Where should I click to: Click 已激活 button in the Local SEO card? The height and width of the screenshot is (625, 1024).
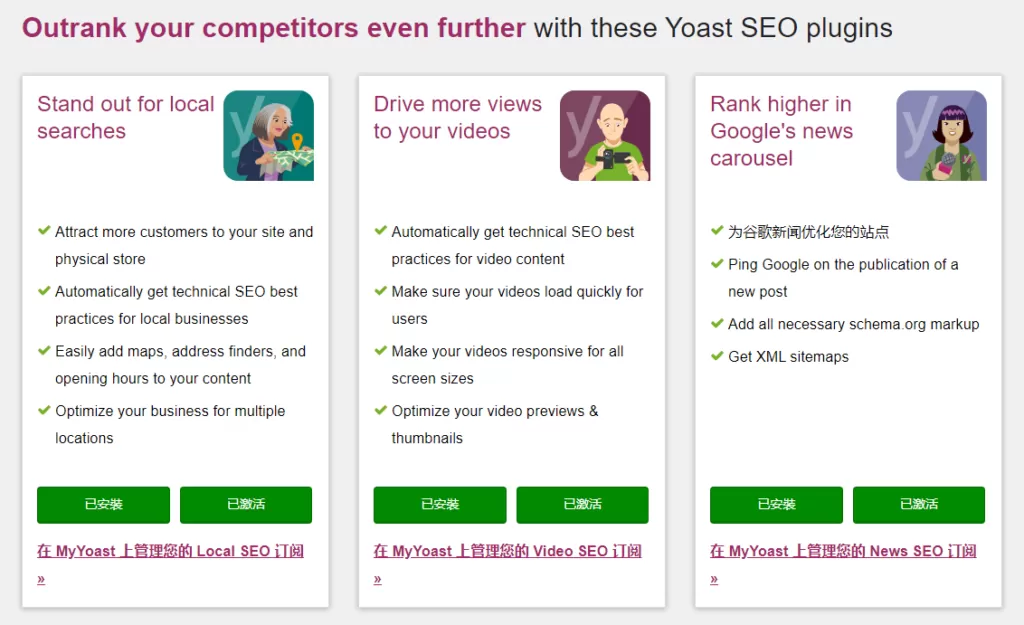point(246,505)
